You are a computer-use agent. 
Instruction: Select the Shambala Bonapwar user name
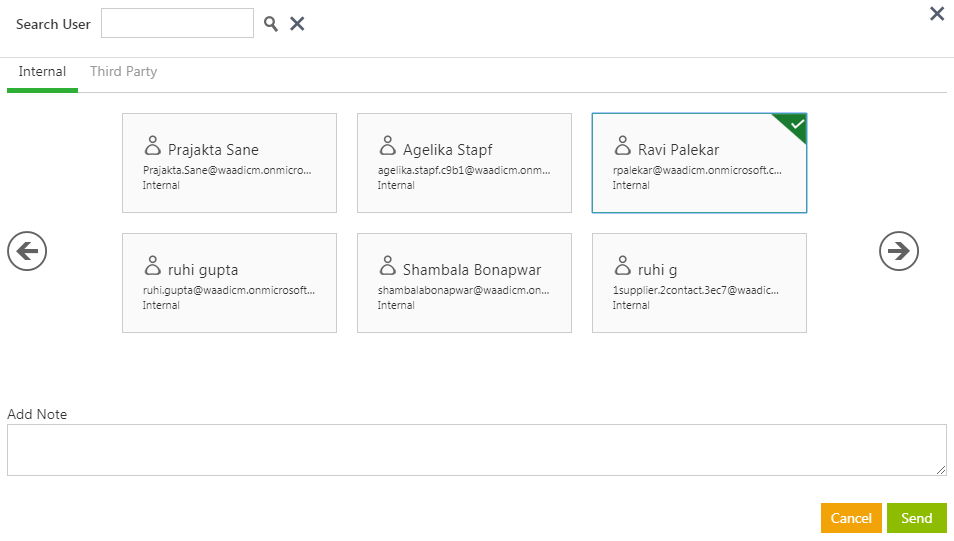coord(472,270)
